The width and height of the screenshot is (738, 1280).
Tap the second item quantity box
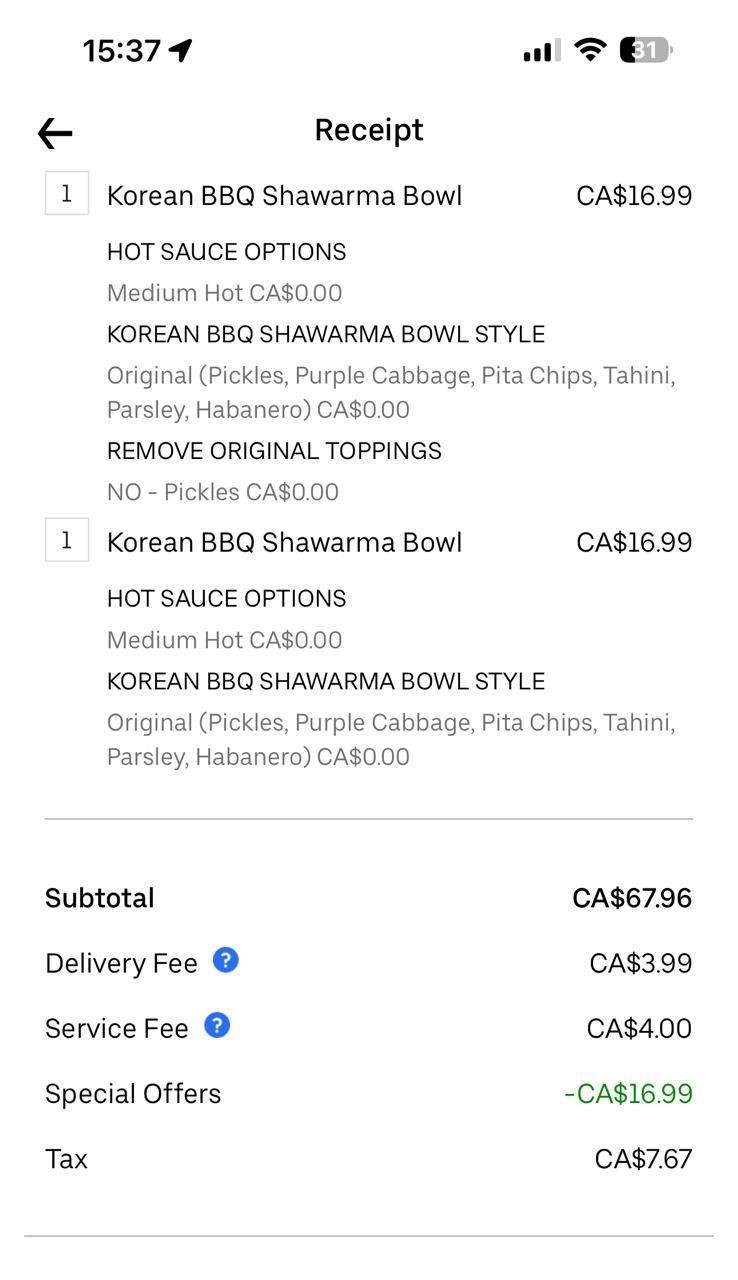pyautogui.click(x=67, y=541)
